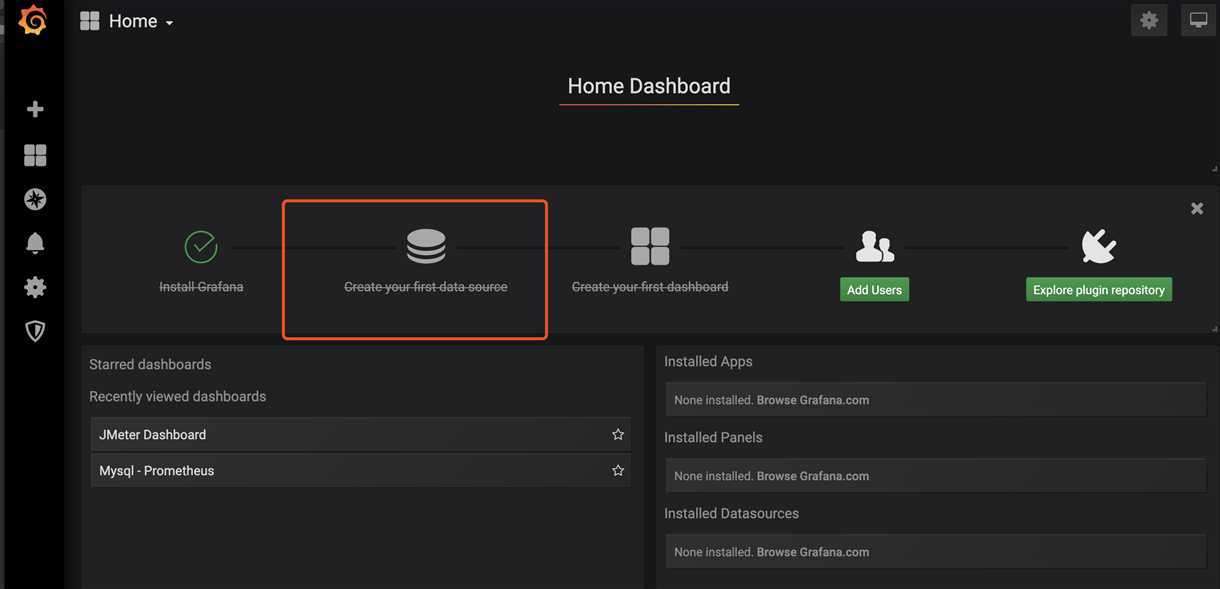Open the Dashboards grid icon in sidebar
Viewport: 1220px width, 589px height.
click(35, 155)
